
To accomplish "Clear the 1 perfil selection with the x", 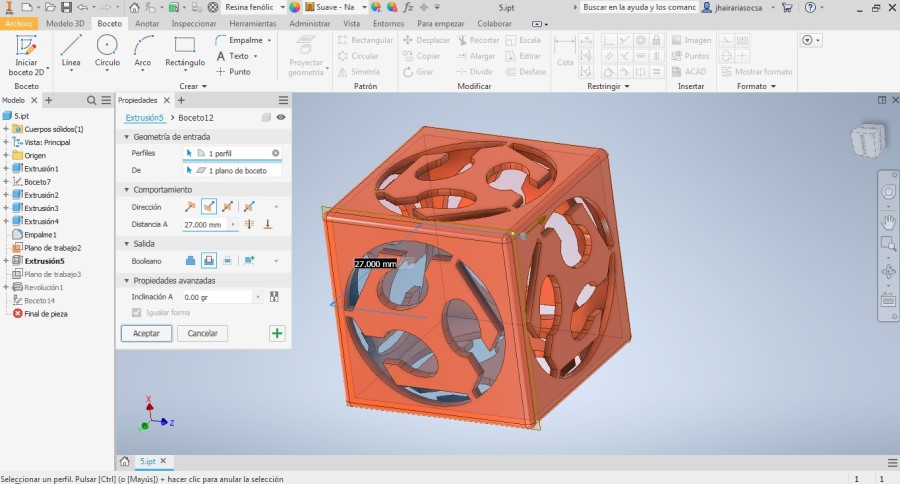I will point(276,153).
